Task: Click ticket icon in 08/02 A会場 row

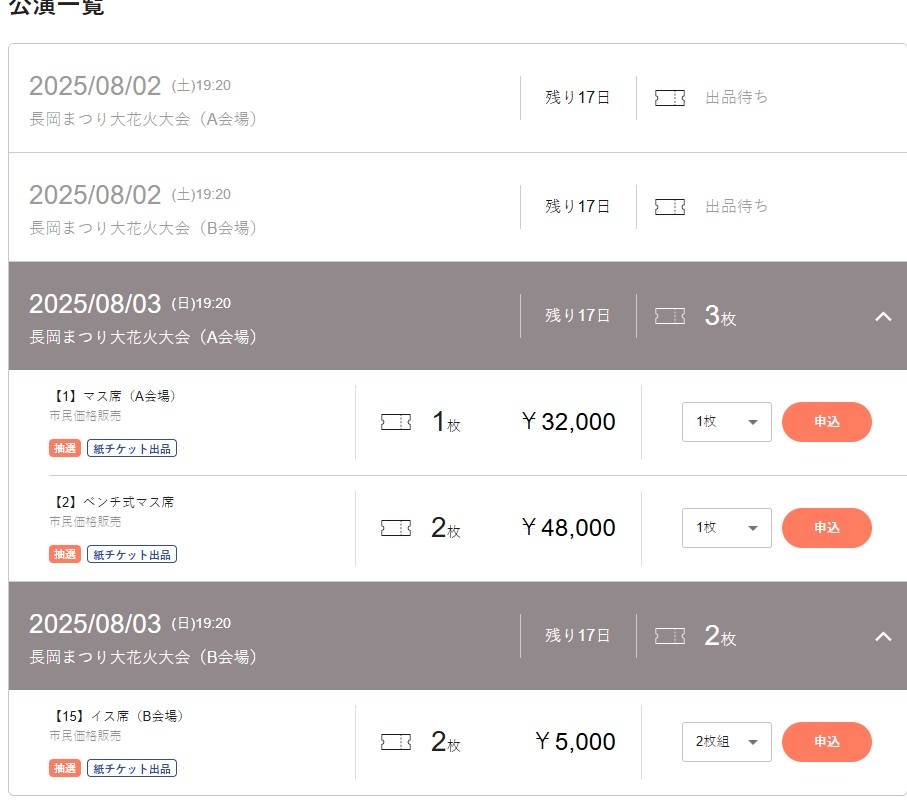Action: (x=670, y=98)
